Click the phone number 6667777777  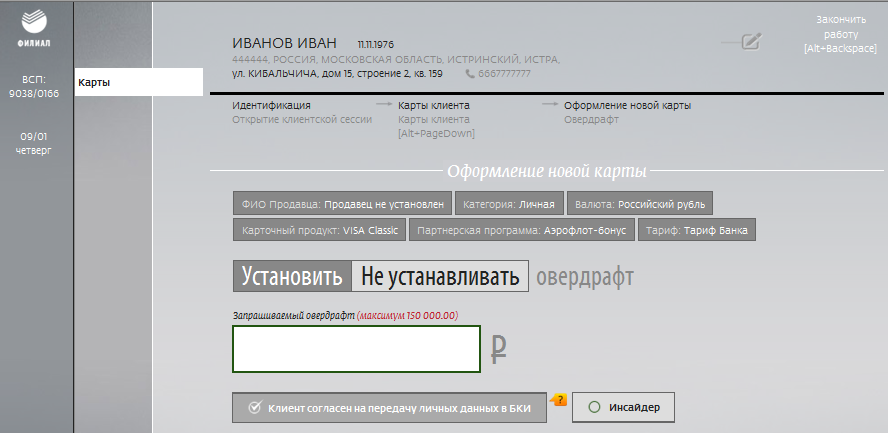click(505, 74)
